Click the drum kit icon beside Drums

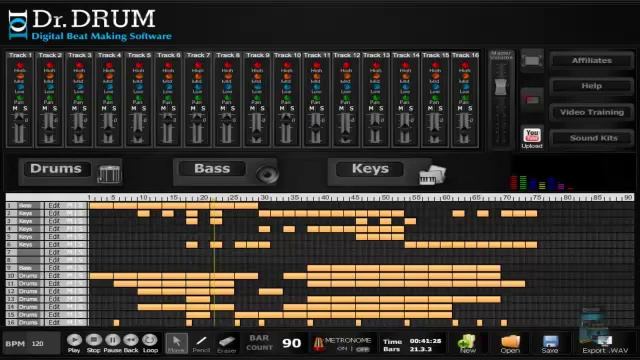(x=109, y=174)
